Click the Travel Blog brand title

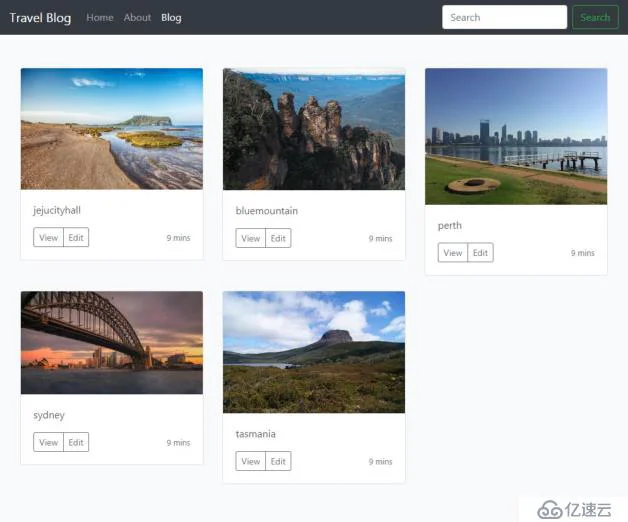(40, 18)
